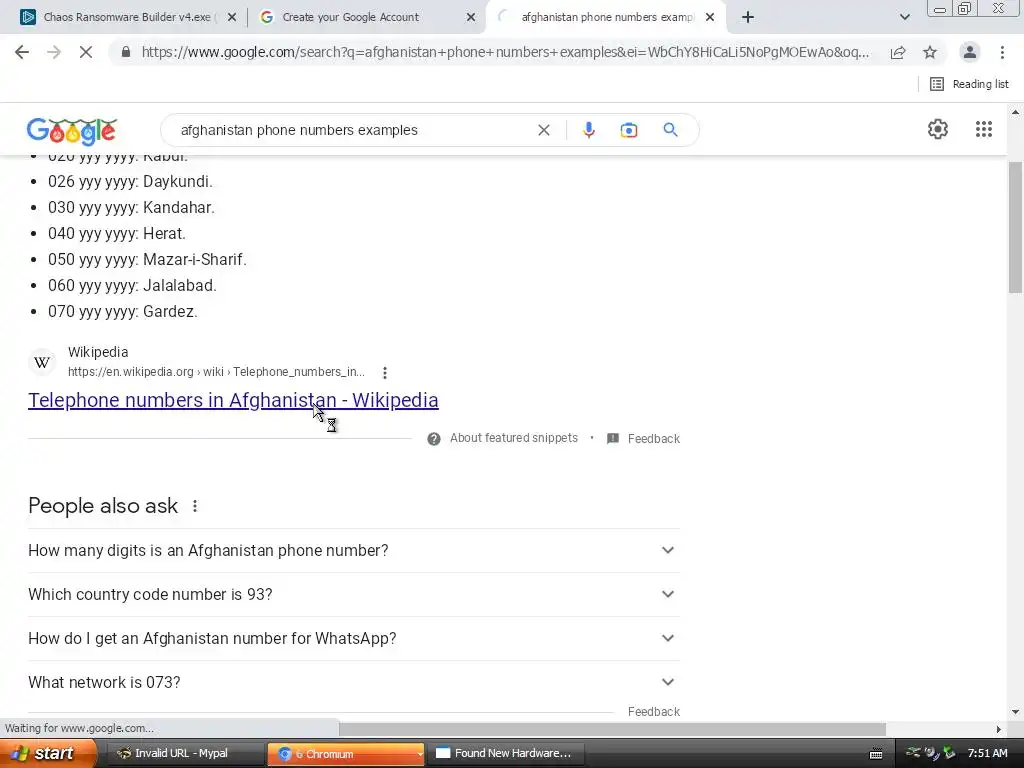Click the on-screen keyboard tray icon

pos(876,754)
